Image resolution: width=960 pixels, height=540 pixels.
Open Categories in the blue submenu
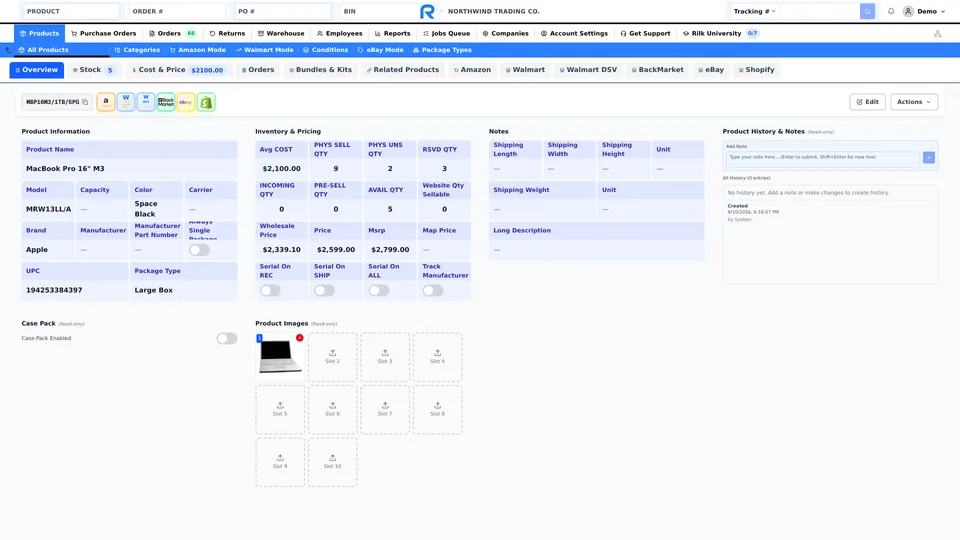137,50
